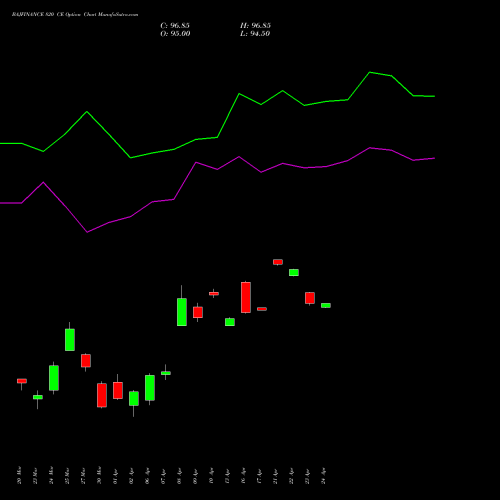Click the 01 Apr date axis label
Screen dimensions: 500x500
coord(115,475)
